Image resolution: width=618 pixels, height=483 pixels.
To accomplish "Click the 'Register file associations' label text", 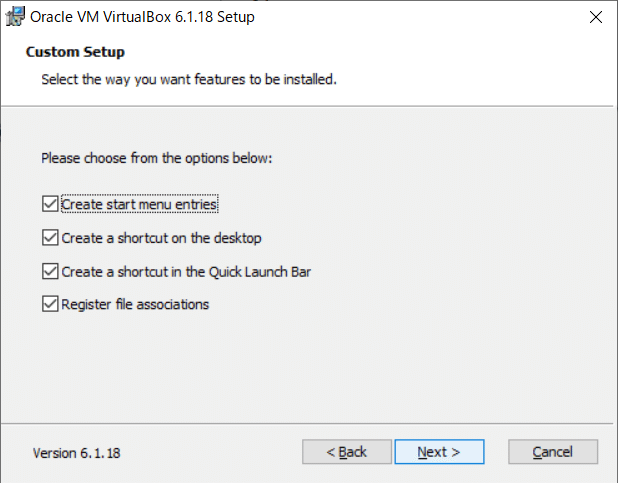I will [x=135, y=304].
